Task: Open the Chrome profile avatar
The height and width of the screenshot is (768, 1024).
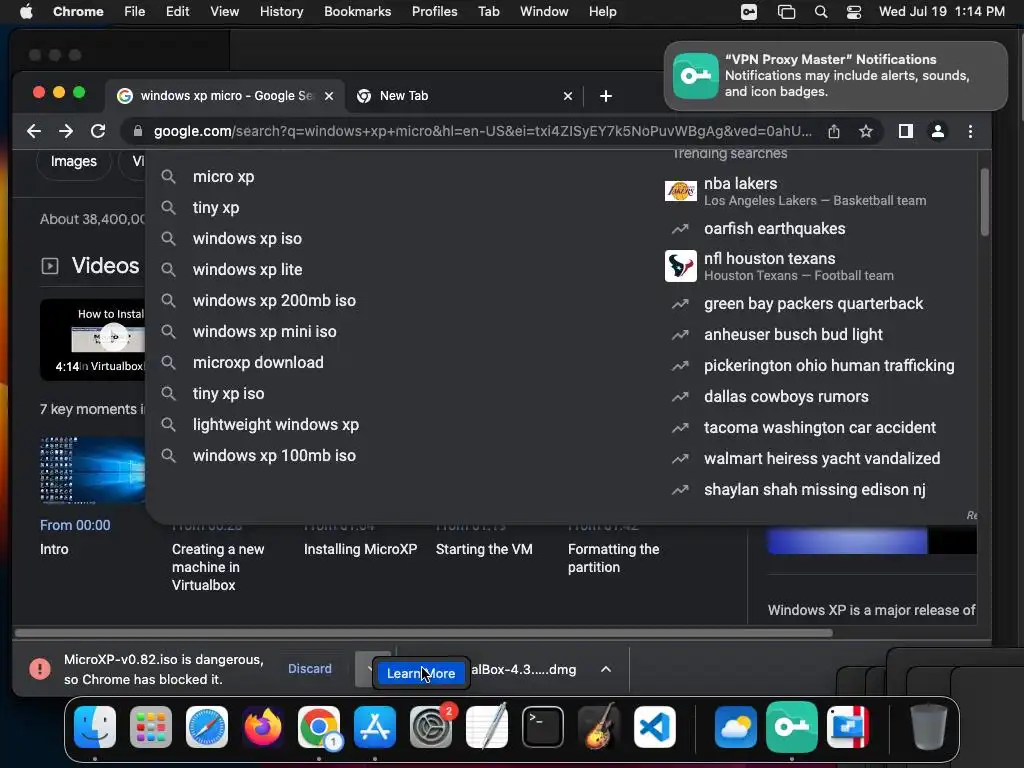Action: coord(938,131)
